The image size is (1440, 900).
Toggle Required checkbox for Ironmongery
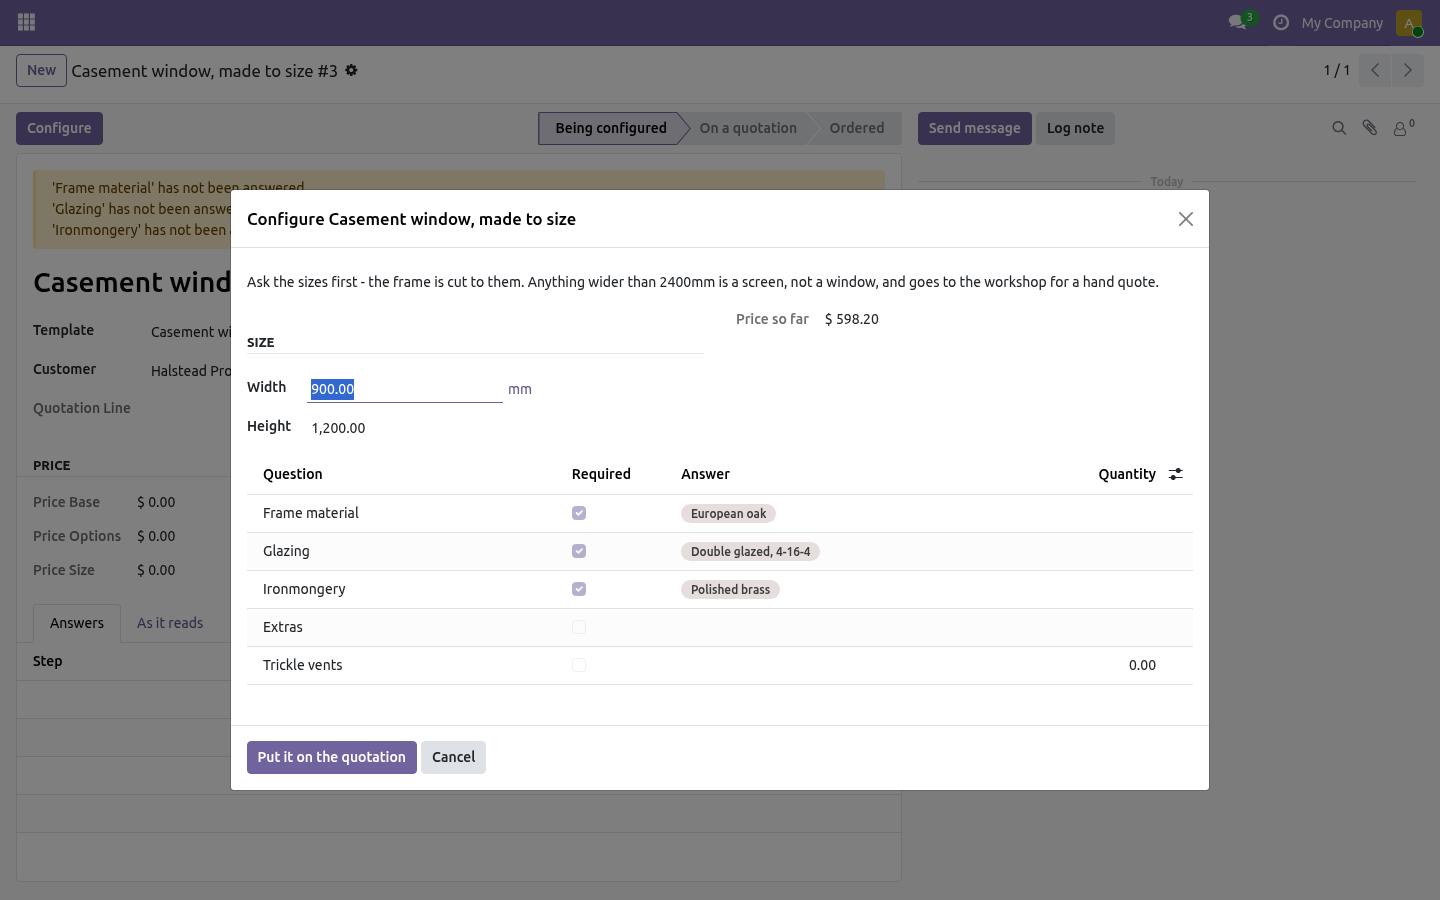click(x=579, y=589)
